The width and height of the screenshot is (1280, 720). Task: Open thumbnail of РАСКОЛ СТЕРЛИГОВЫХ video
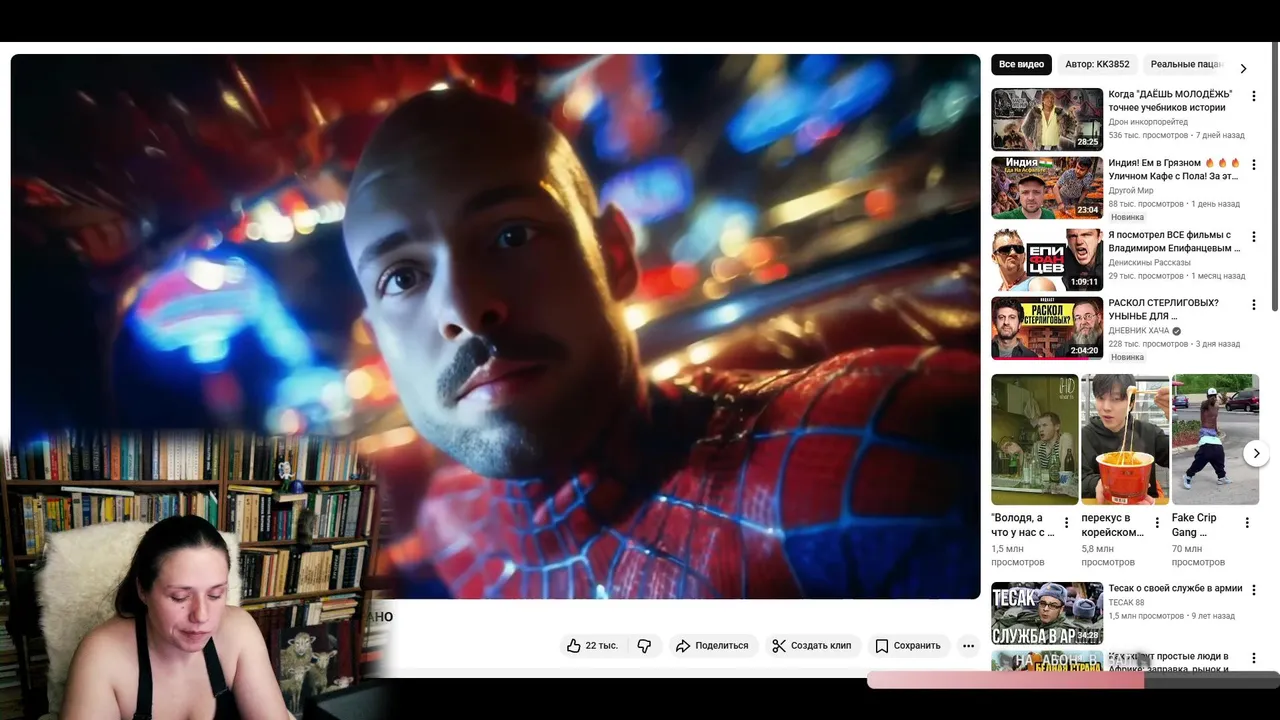click(x=1047, y=328)
